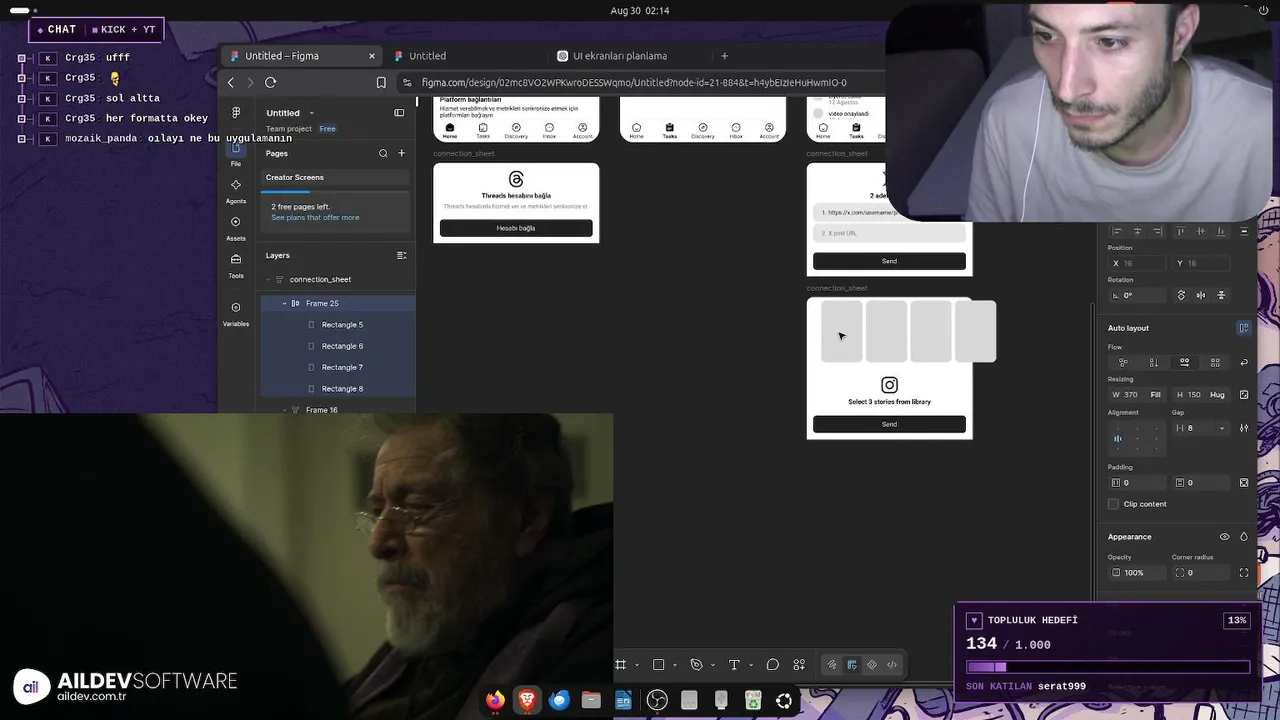Screen dimensions: 1280x720
Task: Click Send button under Instagram stories
Action: [x=889, y=424]
